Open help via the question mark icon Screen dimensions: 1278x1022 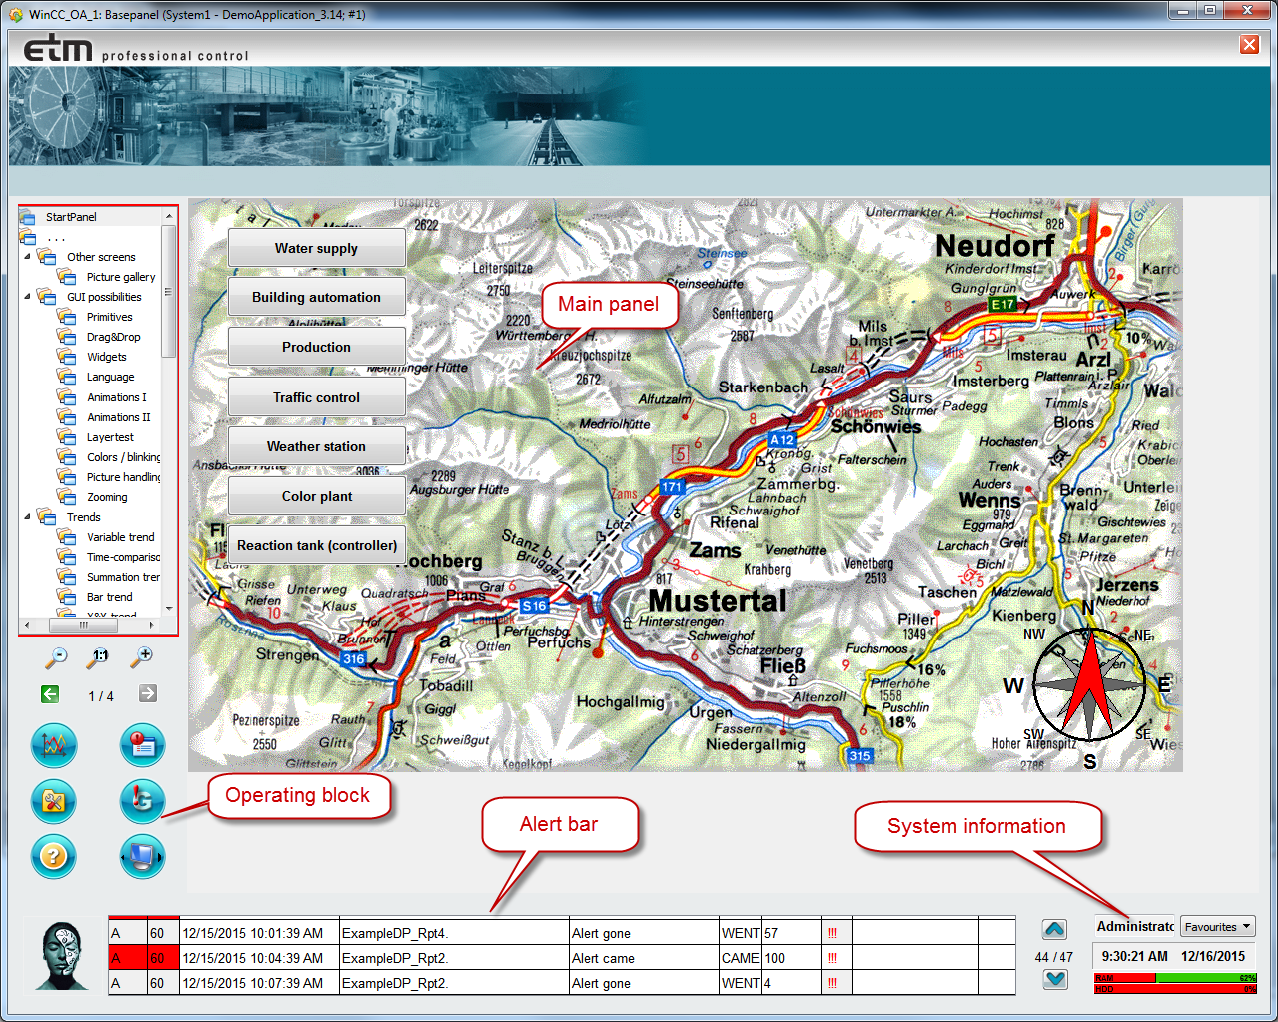pyautogui.click(x=54, y=857)
